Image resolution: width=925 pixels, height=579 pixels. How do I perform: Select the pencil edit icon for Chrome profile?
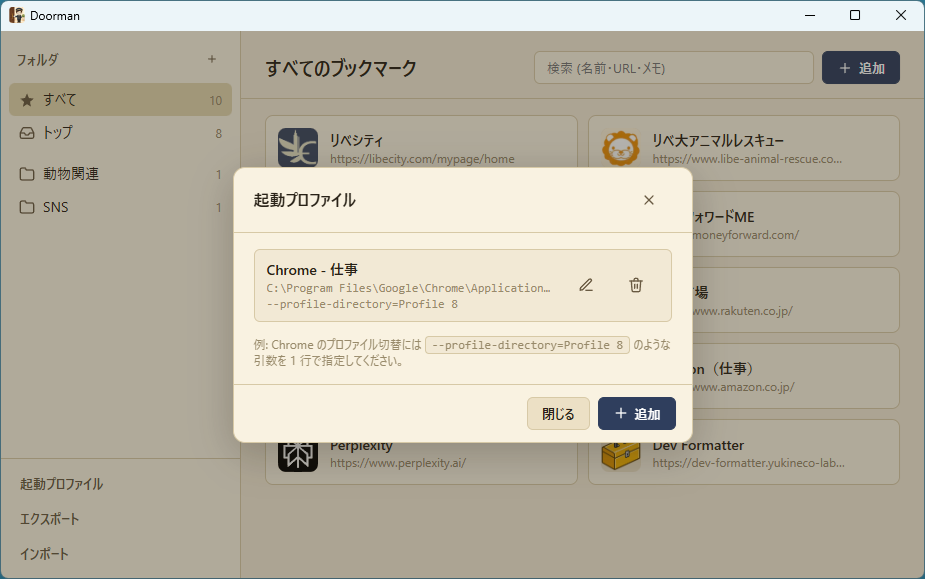pos(586,285)
